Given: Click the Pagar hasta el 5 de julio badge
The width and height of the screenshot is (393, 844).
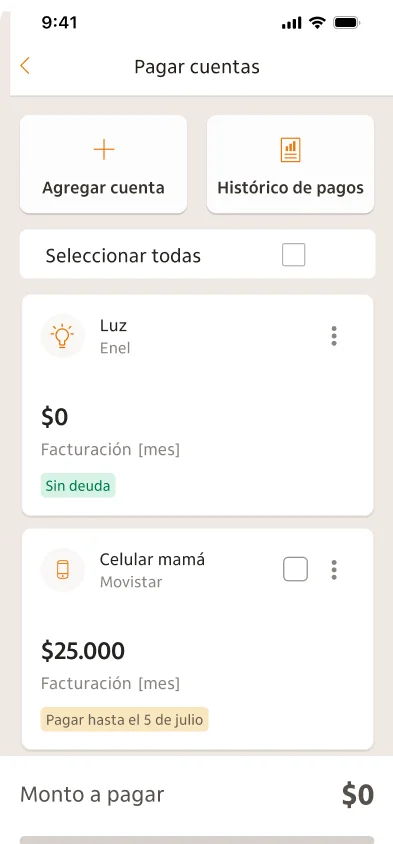Looking at the screenshot, I should point(124,720).
